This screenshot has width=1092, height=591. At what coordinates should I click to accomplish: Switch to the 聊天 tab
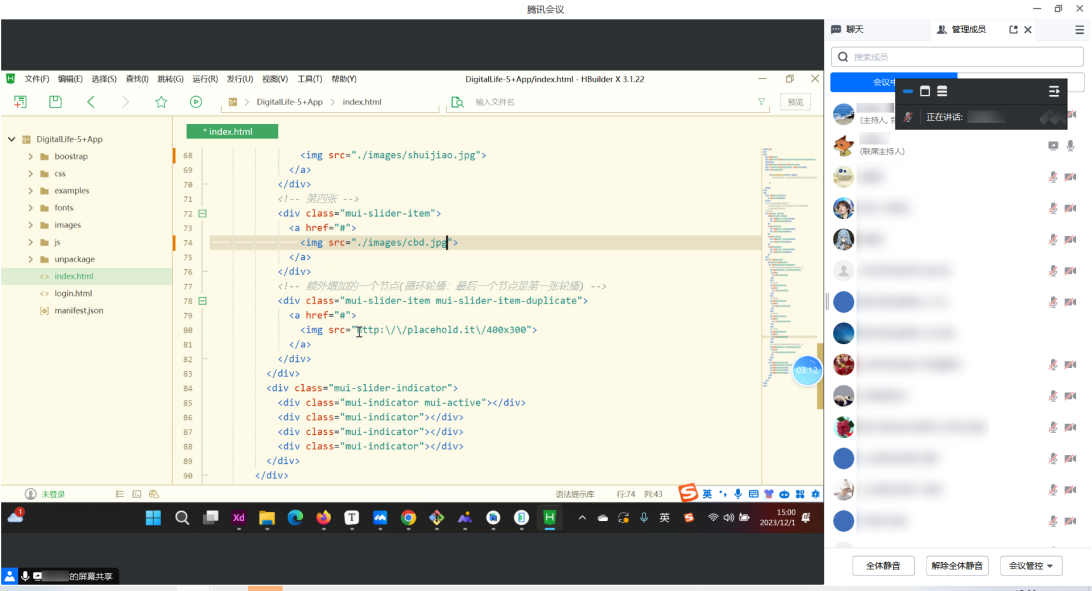click(x=848, y=29)
